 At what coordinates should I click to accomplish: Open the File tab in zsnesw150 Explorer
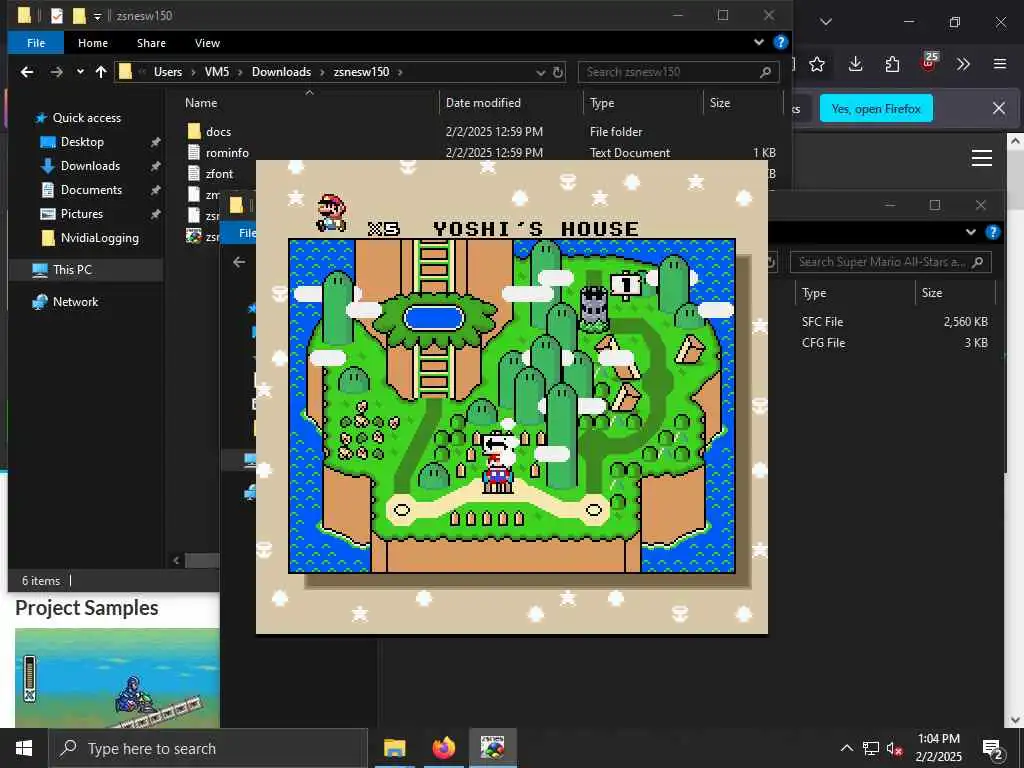(36, 43)
